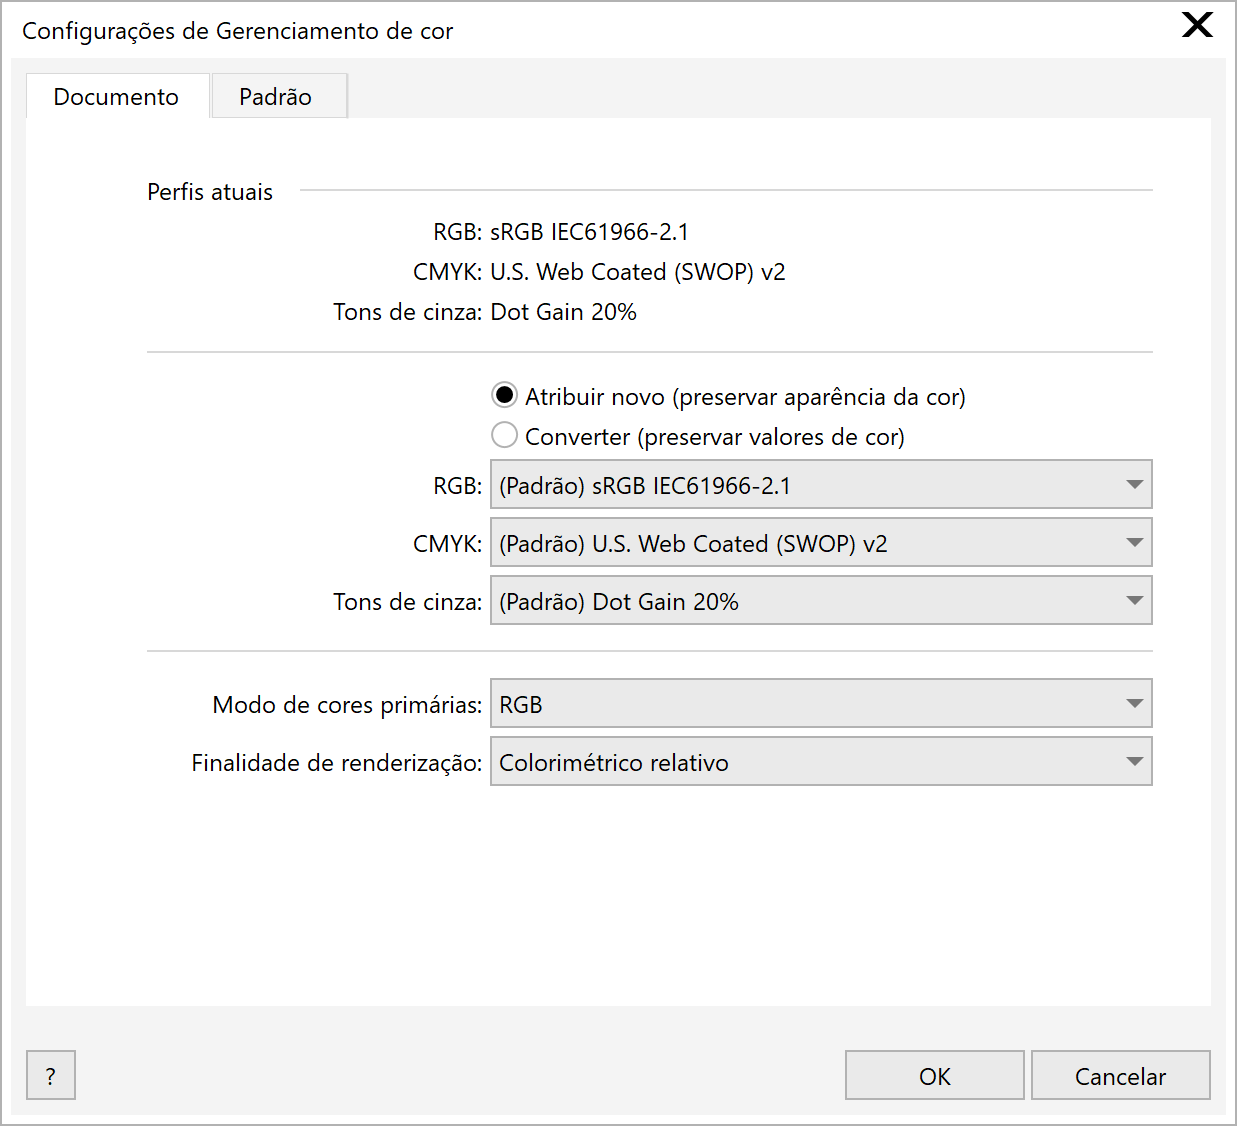Expand the '(Padrão) U.S. Web Coated (SWOP) v2' list
The width and height of the screenshot is (1237, 1126).
tap(800, 543)
